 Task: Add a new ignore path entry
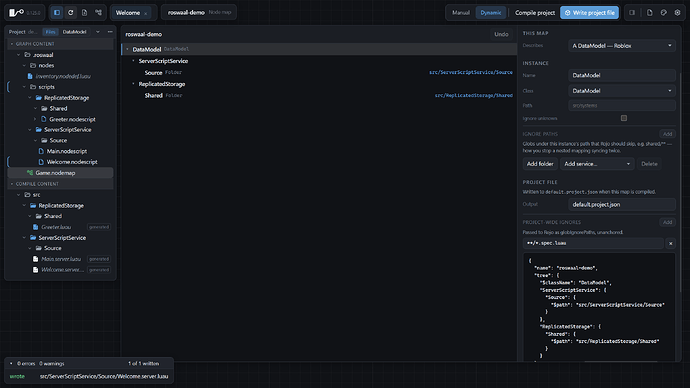point(668,134)
